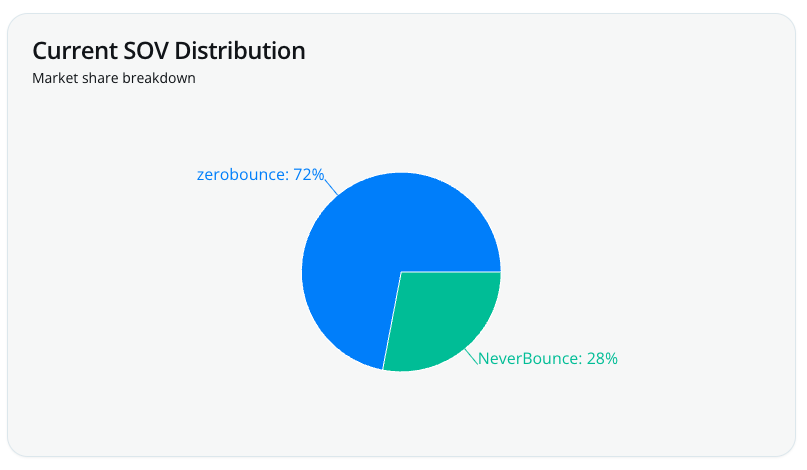Click the NeverBounce label connector line
Screen dimensions: 807x470
(x=472, y=357)
